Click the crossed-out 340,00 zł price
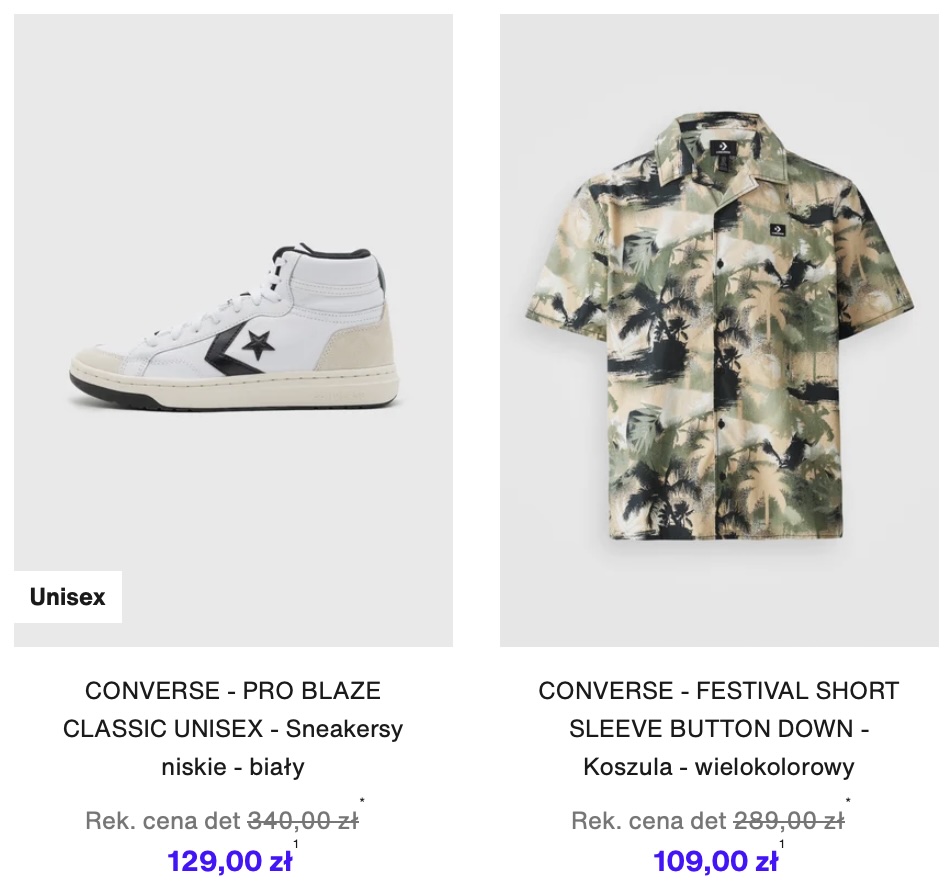 click(303, 821)
